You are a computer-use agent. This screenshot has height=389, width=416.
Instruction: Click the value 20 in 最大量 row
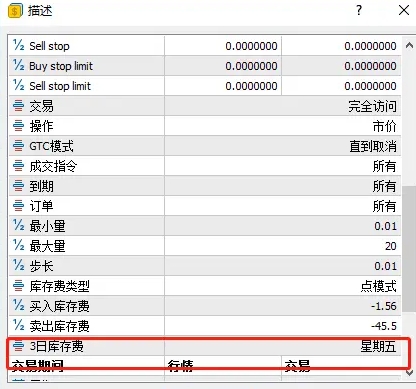(391, 246)
